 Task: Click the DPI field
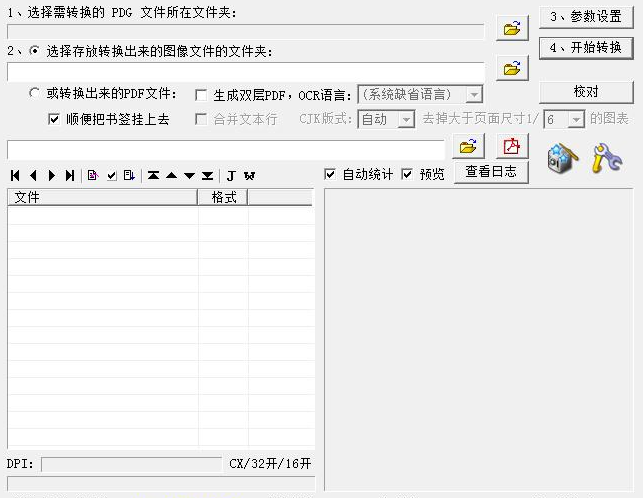tap(131, 464)
